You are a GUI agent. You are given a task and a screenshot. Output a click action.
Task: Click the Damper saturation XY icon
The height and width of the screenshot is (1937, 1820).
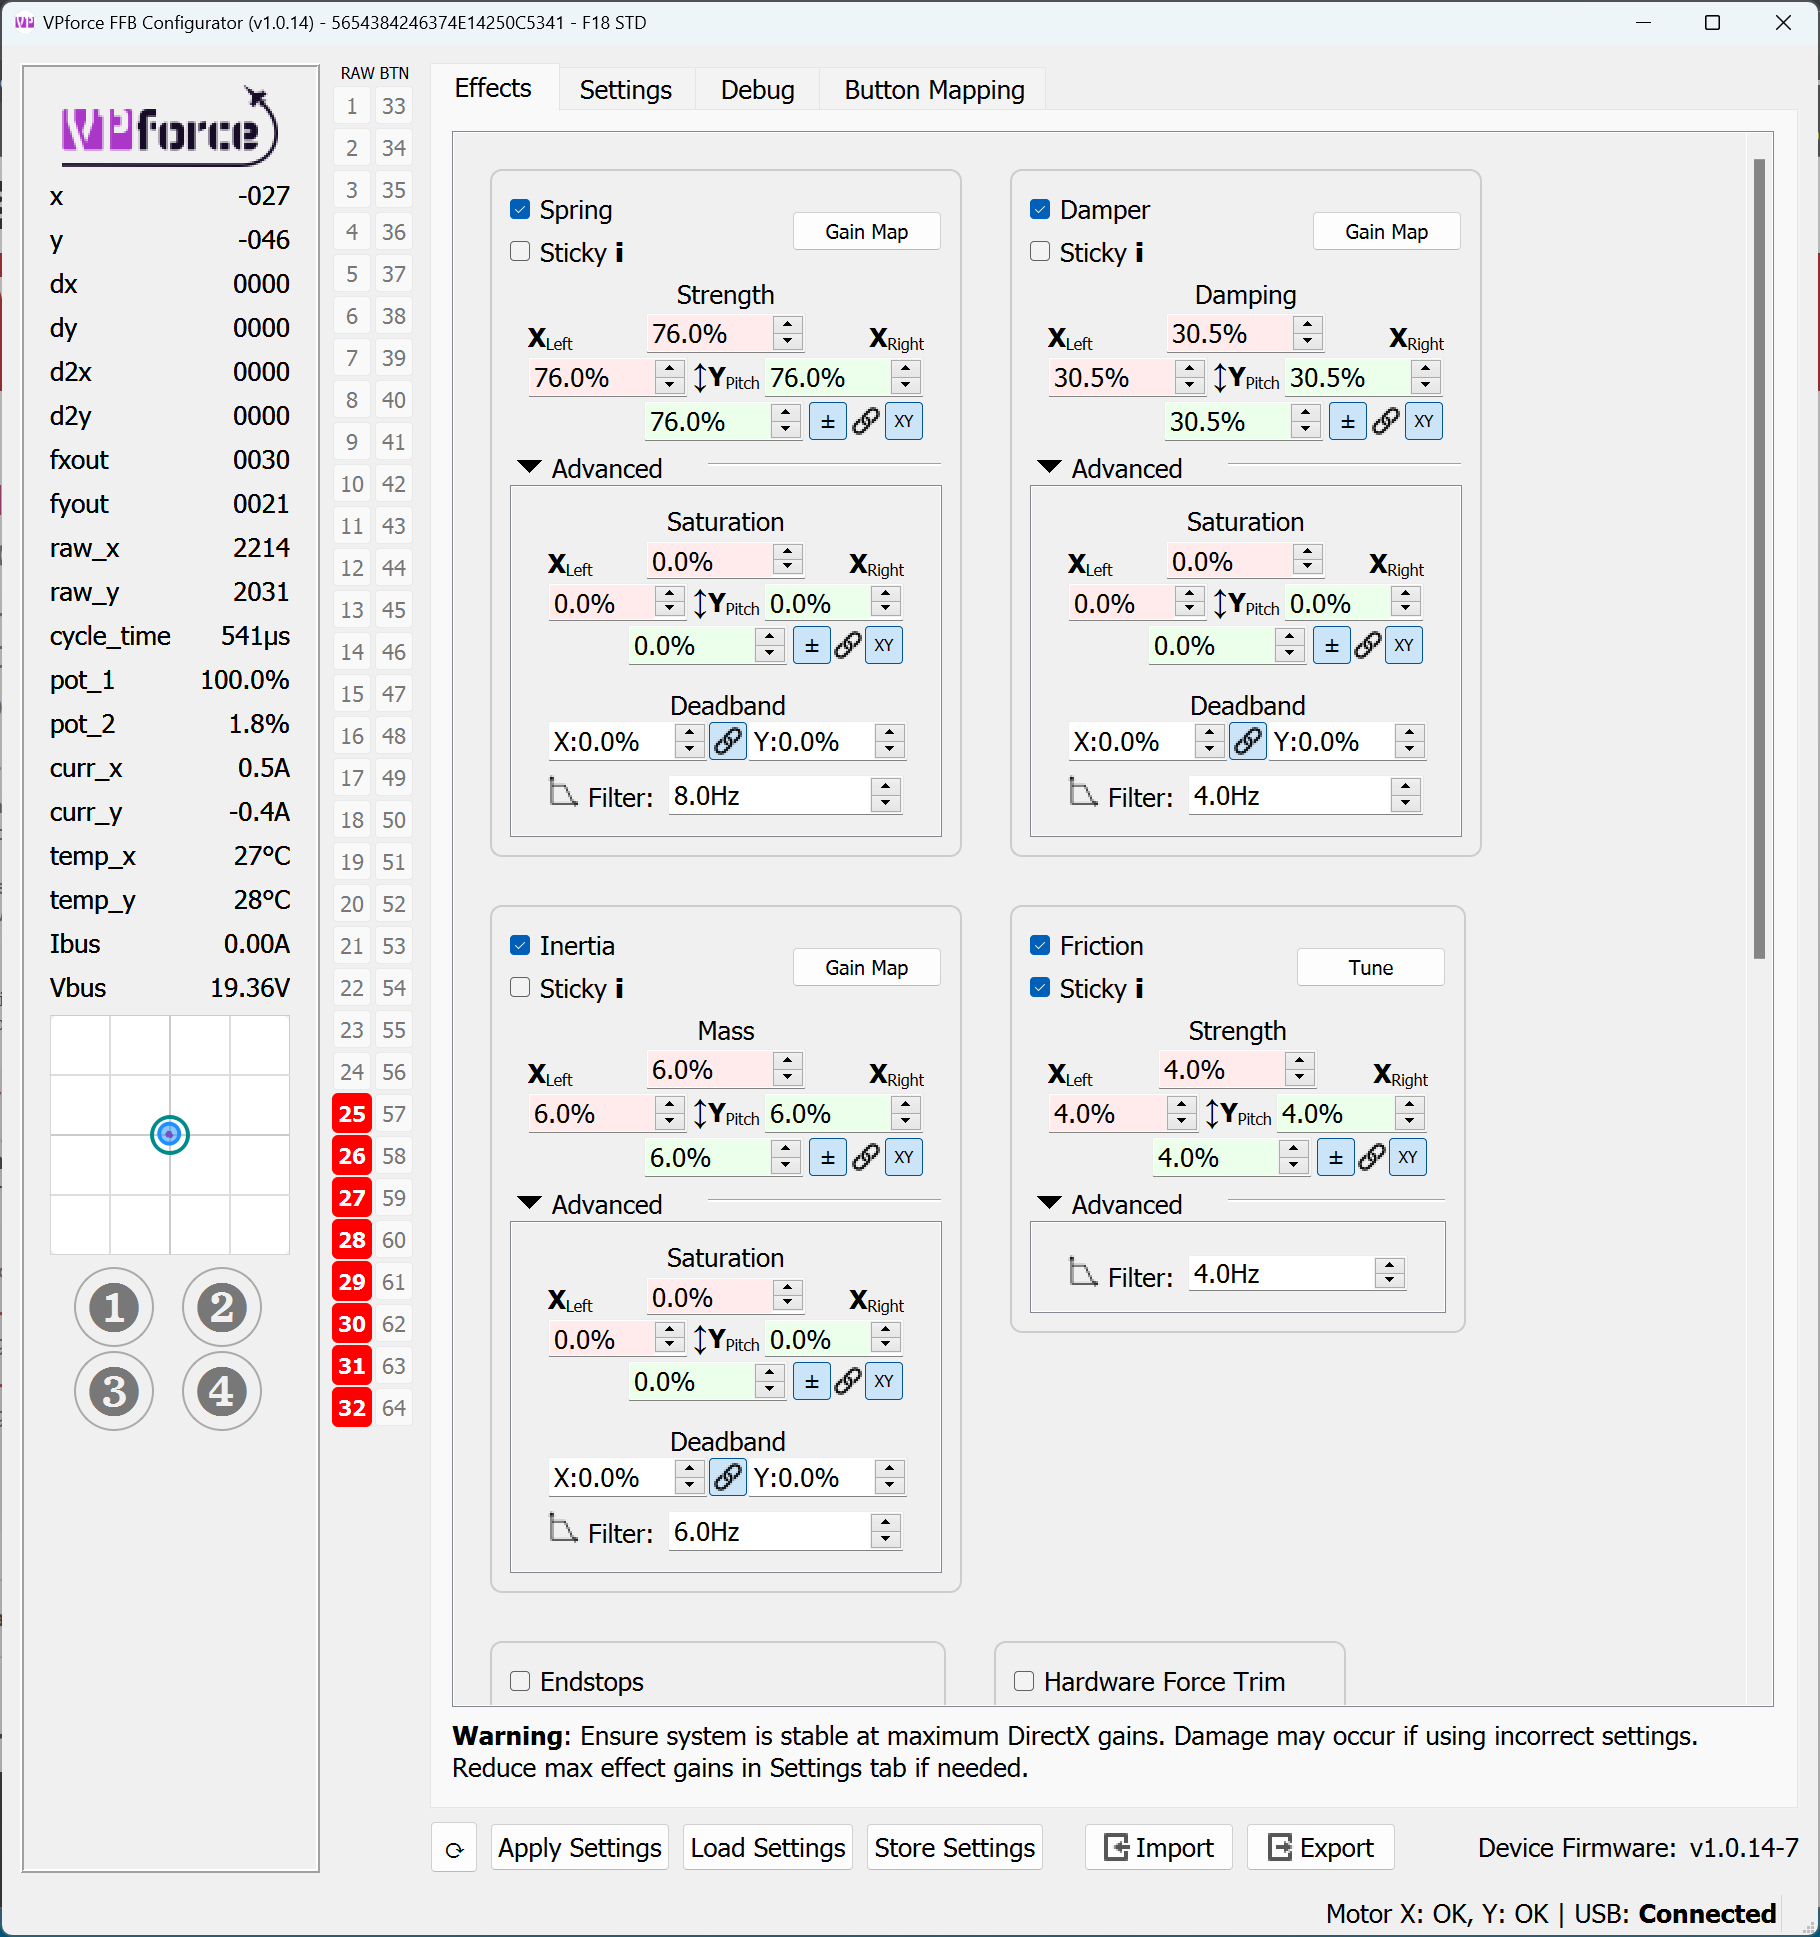click(x=1404, y=646)
